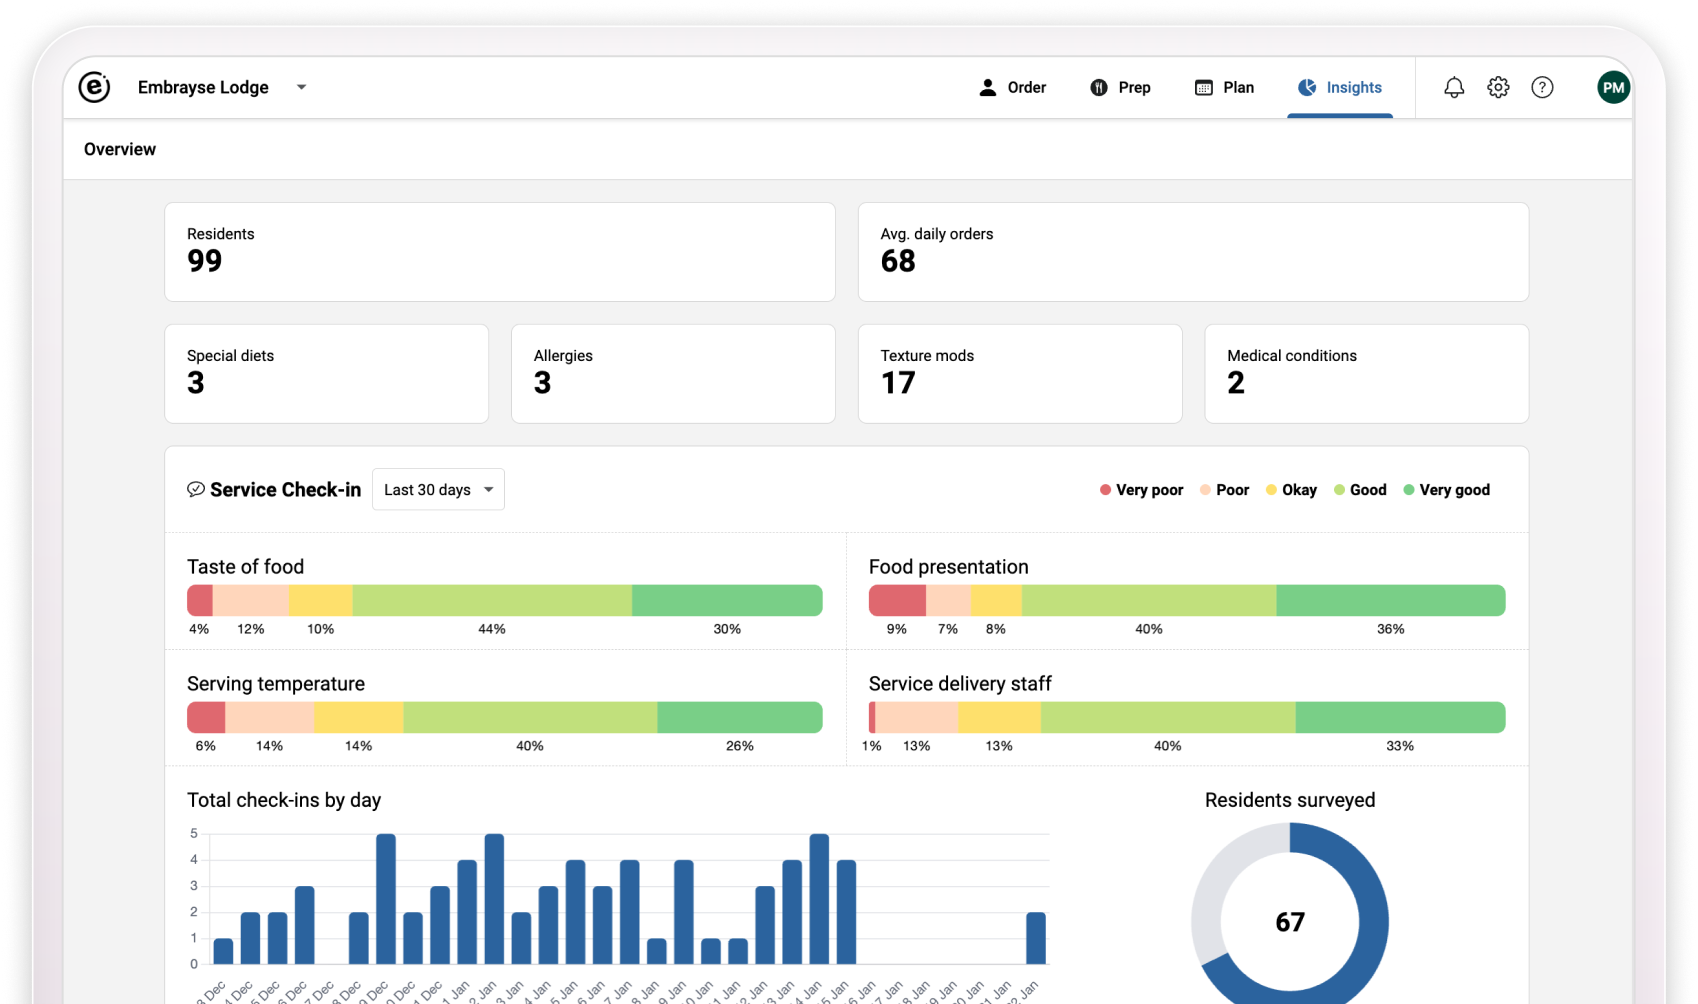Open the Residents 99 card
Screen dimensions: 1698x1004
pyautogui.click(x=500, y=252)
